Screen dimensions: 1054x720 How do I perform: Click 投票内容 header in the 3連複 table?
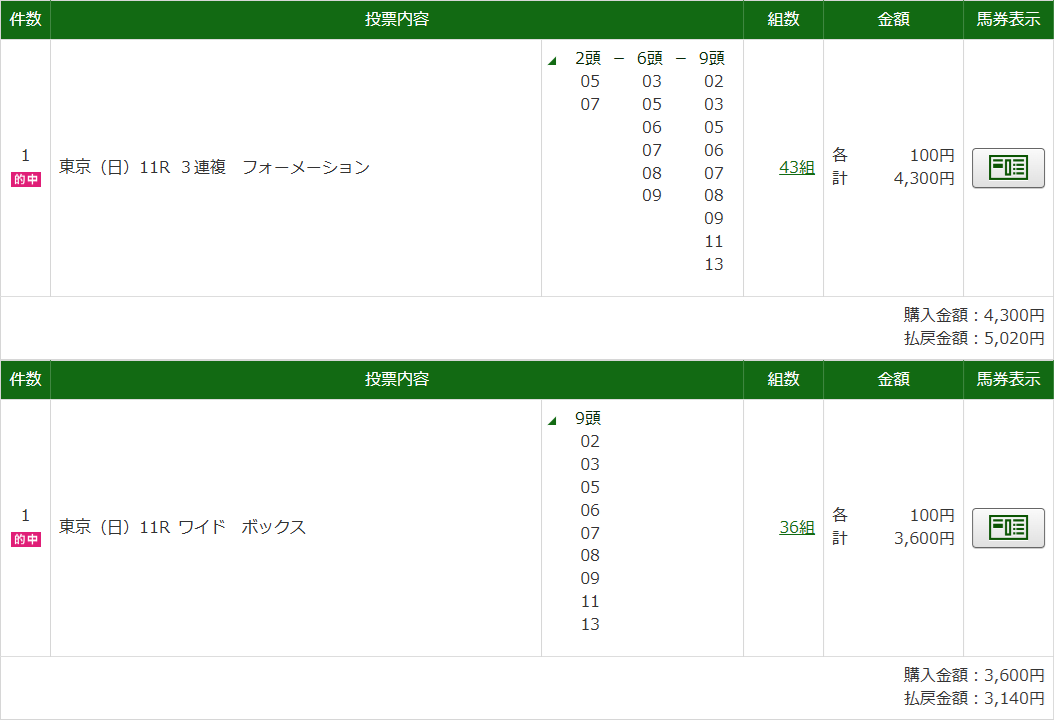pos(396,20)
